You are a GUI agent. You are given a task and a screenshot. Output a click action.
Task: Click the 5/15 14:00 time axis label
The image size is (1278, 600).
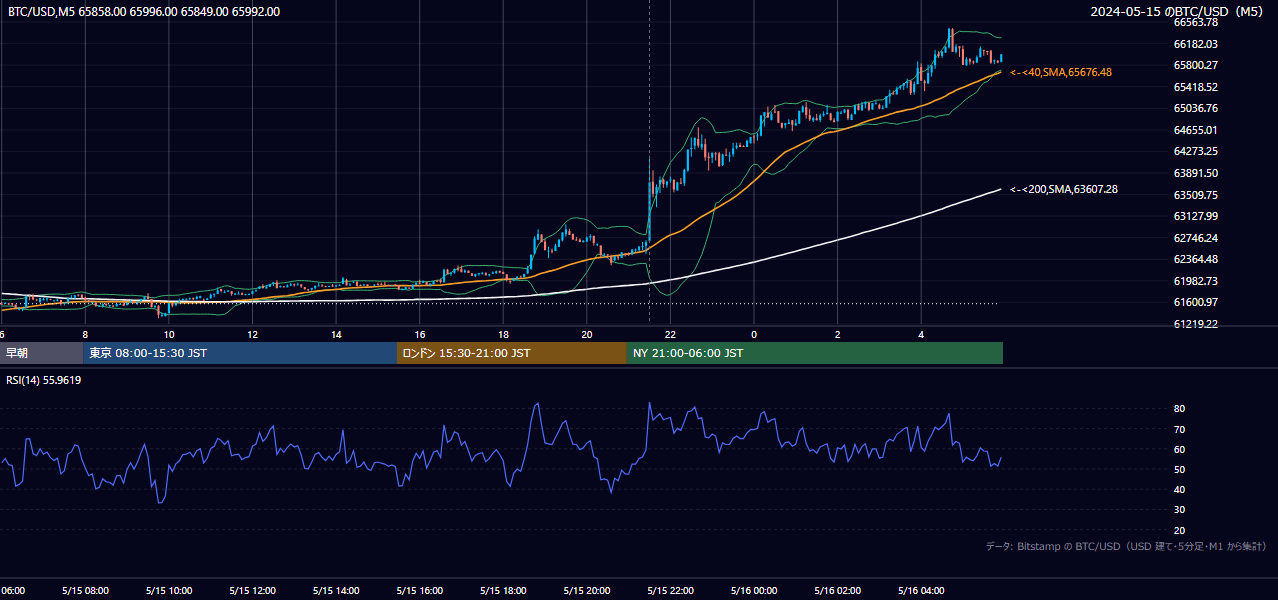336,591
